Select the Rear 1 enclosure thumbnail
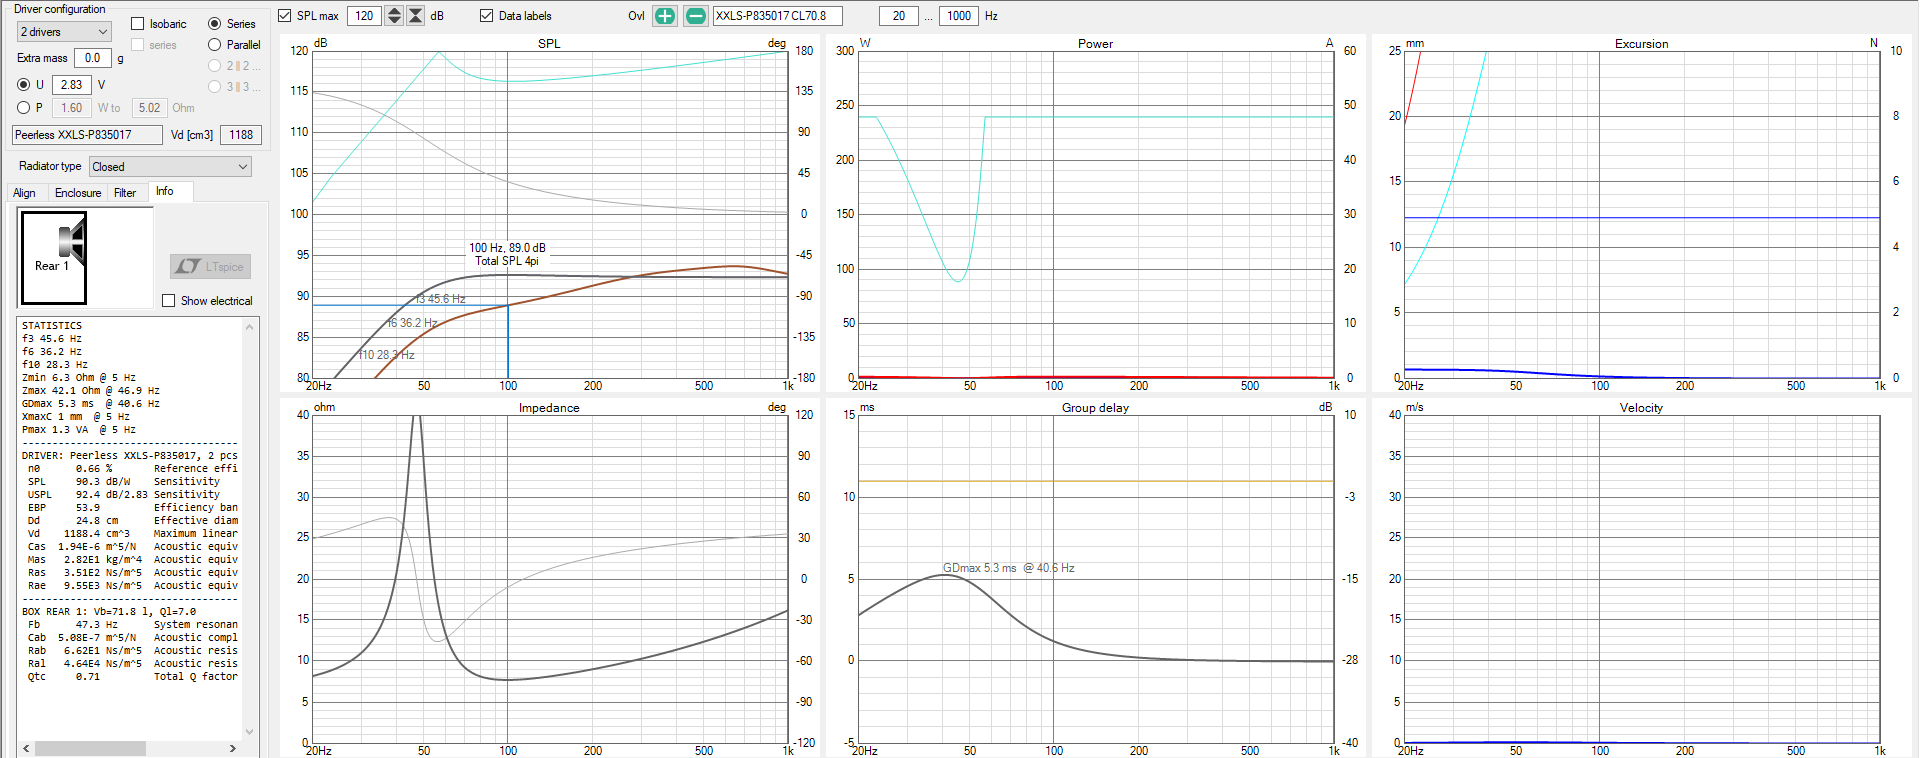This screenshot has height=758, width=1920. pos(54,258)
